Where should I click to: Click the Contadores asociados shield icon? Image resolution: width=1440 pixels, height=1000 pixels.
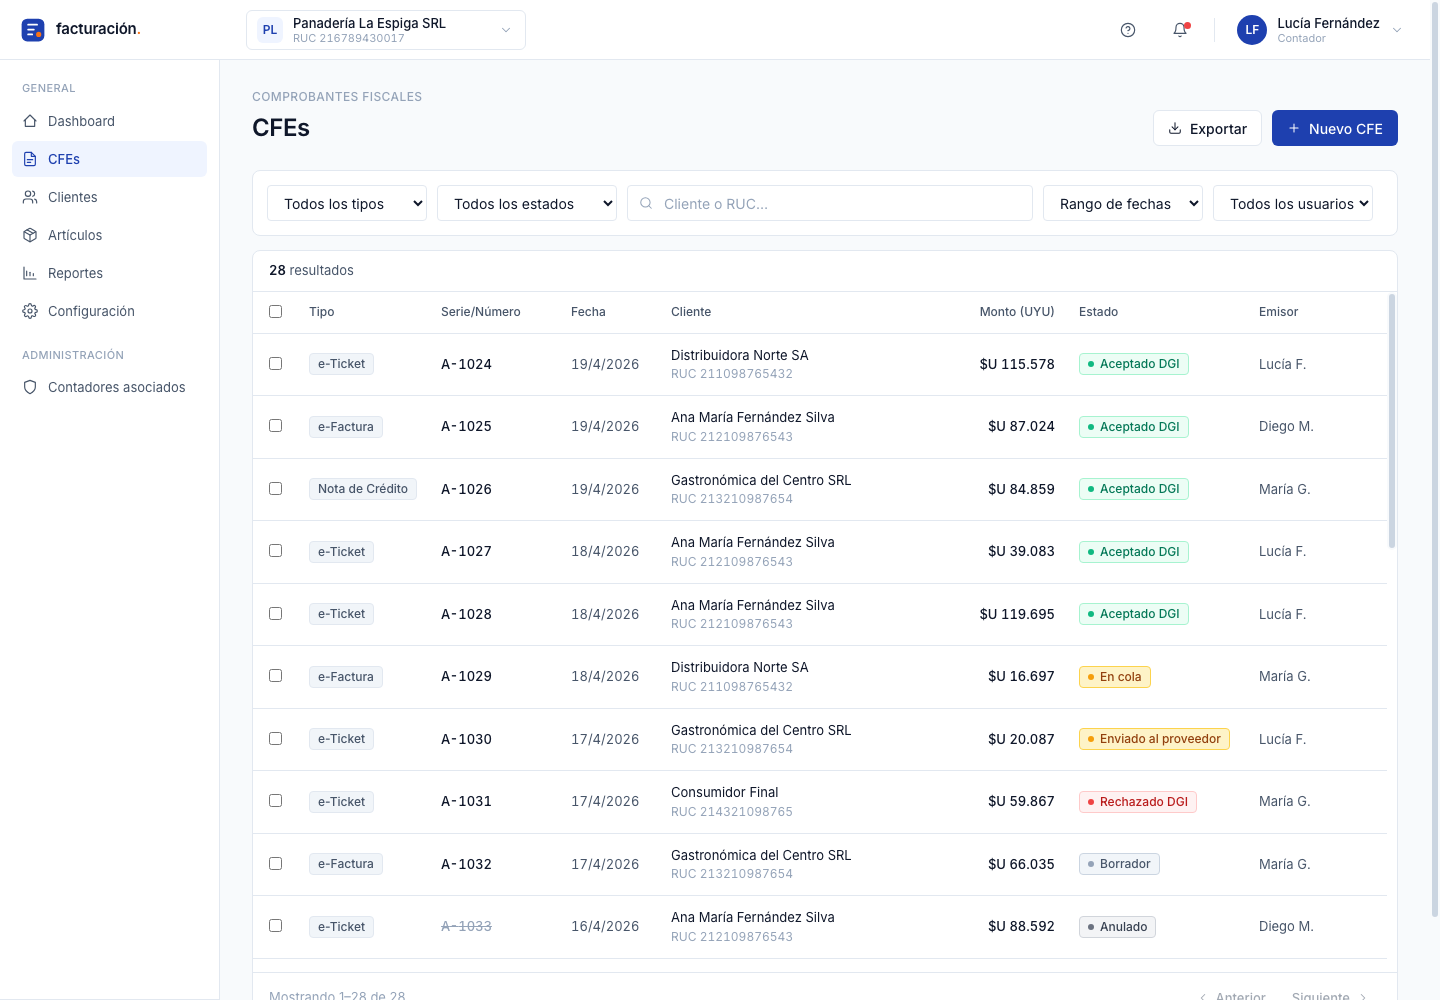[x=30, y=387]
